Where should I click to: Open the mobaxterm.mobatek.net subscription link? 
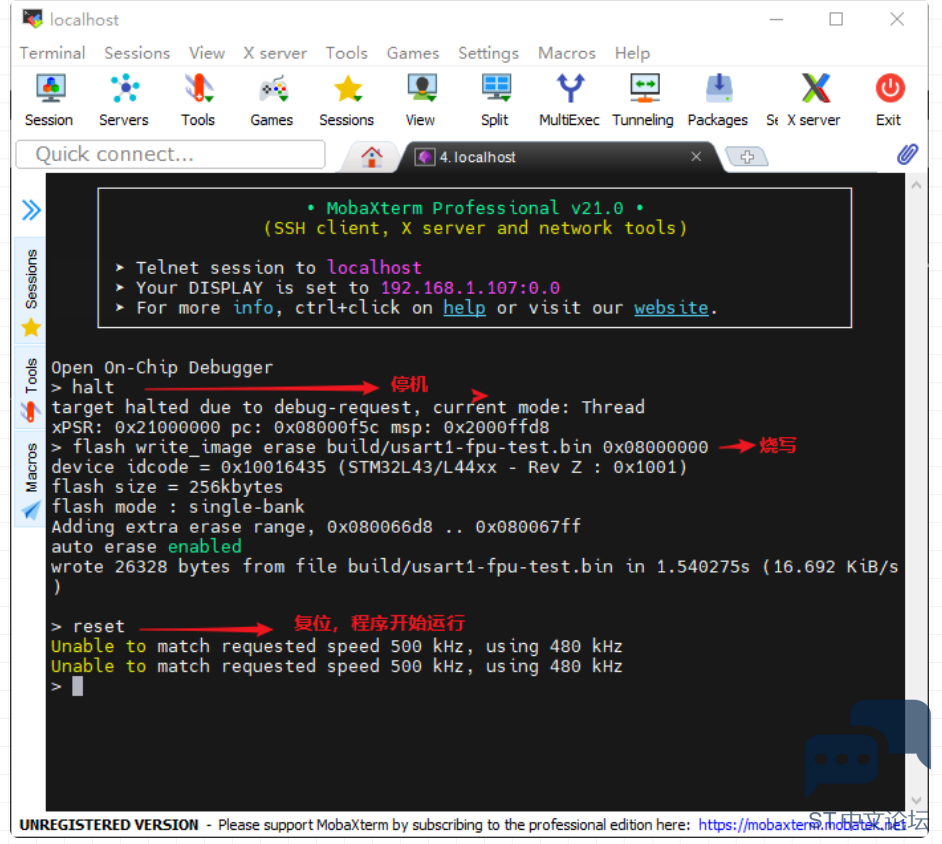(x=802, y=825)
